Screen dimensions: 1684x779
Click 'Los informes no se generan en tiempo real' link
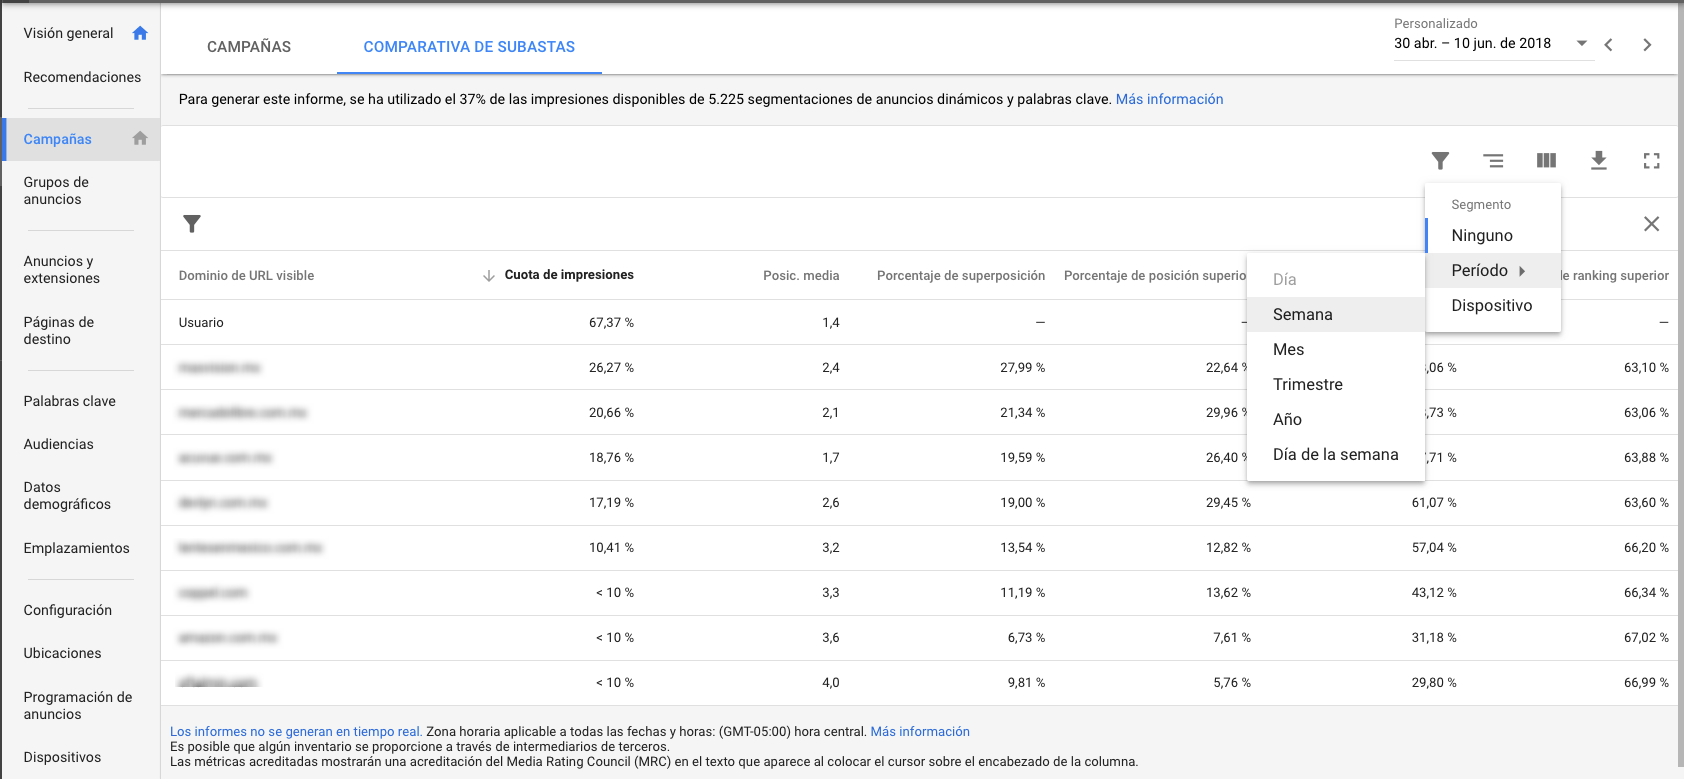click(296, 731)
